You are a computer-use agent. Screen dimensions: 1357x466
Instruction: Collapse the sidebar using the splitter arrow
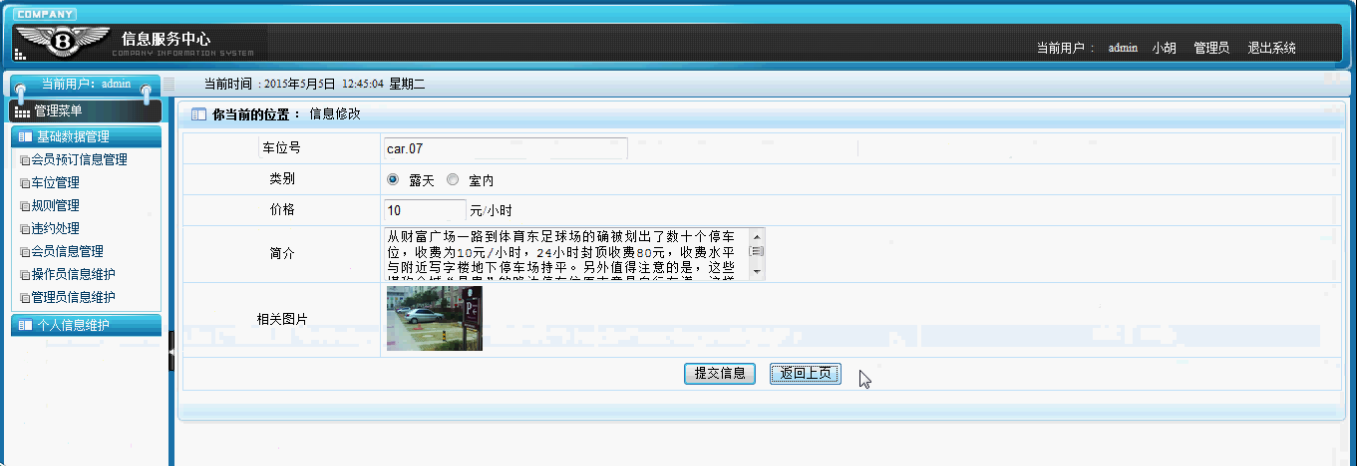click(171, 351)
